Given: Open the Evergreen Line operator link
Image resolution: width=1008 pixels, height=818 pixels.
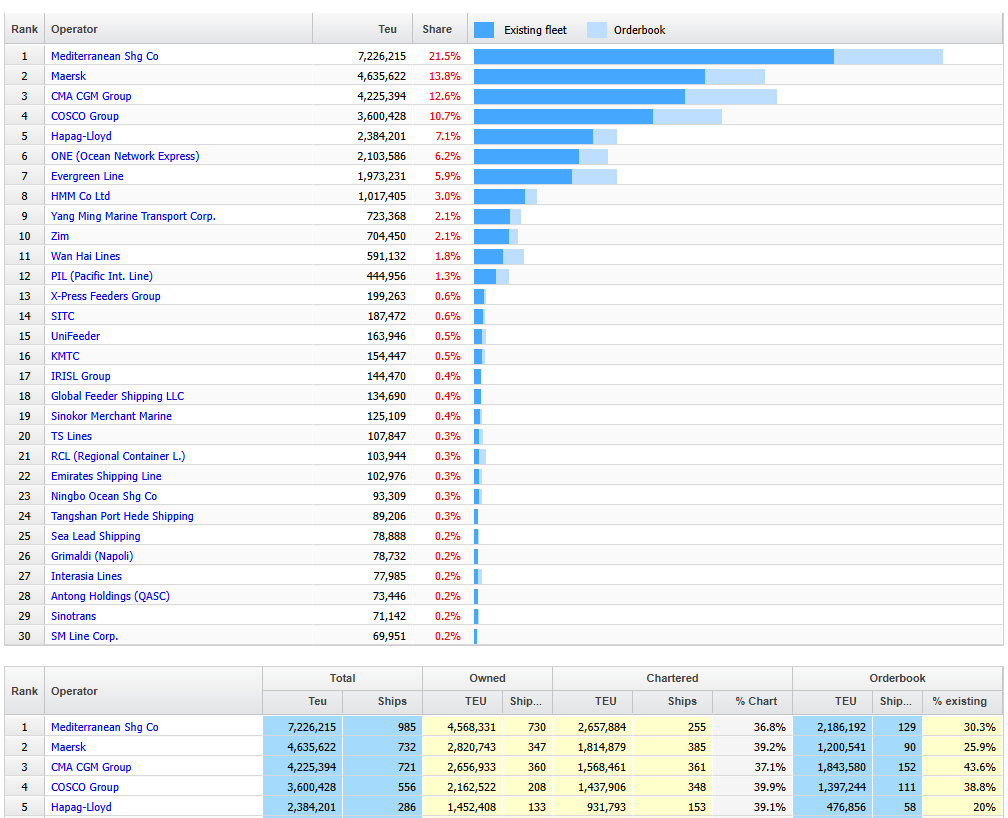Looking at the screenshot, I should (x=87, y=176).
